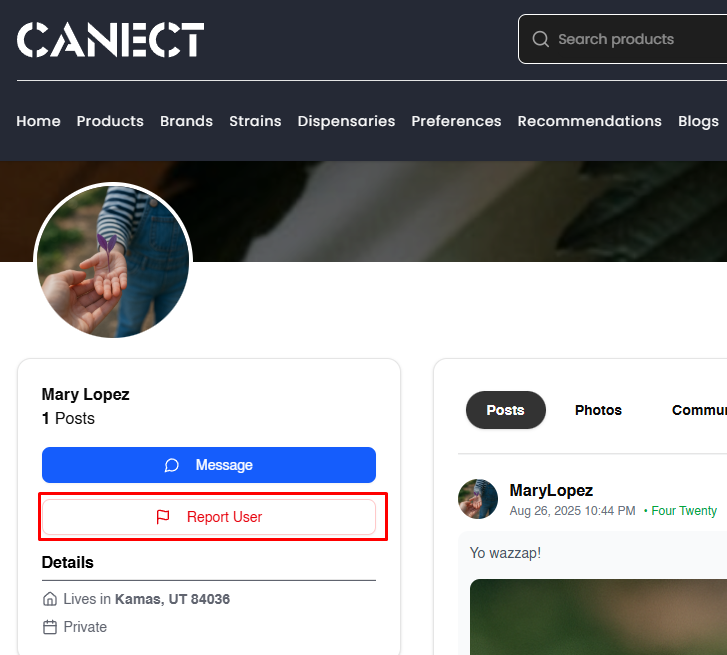Click the '1 Posts' count text

68,418
